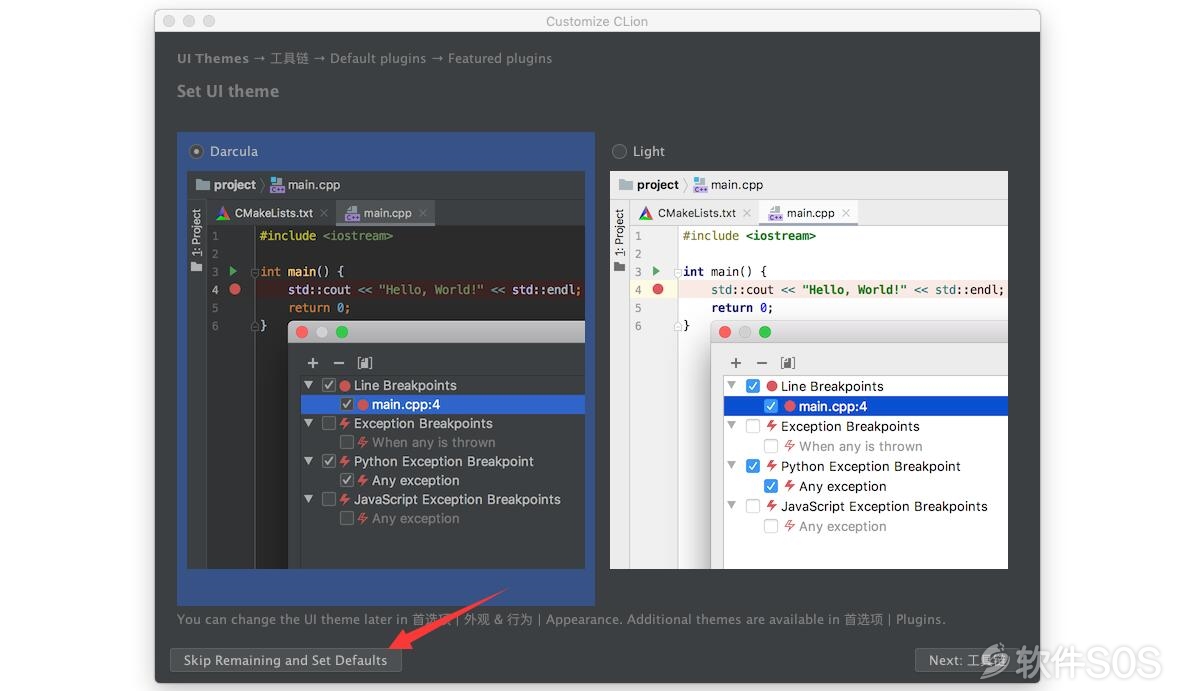The image size is (1178, 691).
Task: Open main.cpp tab in Light preview
Action: click(809, 213)
